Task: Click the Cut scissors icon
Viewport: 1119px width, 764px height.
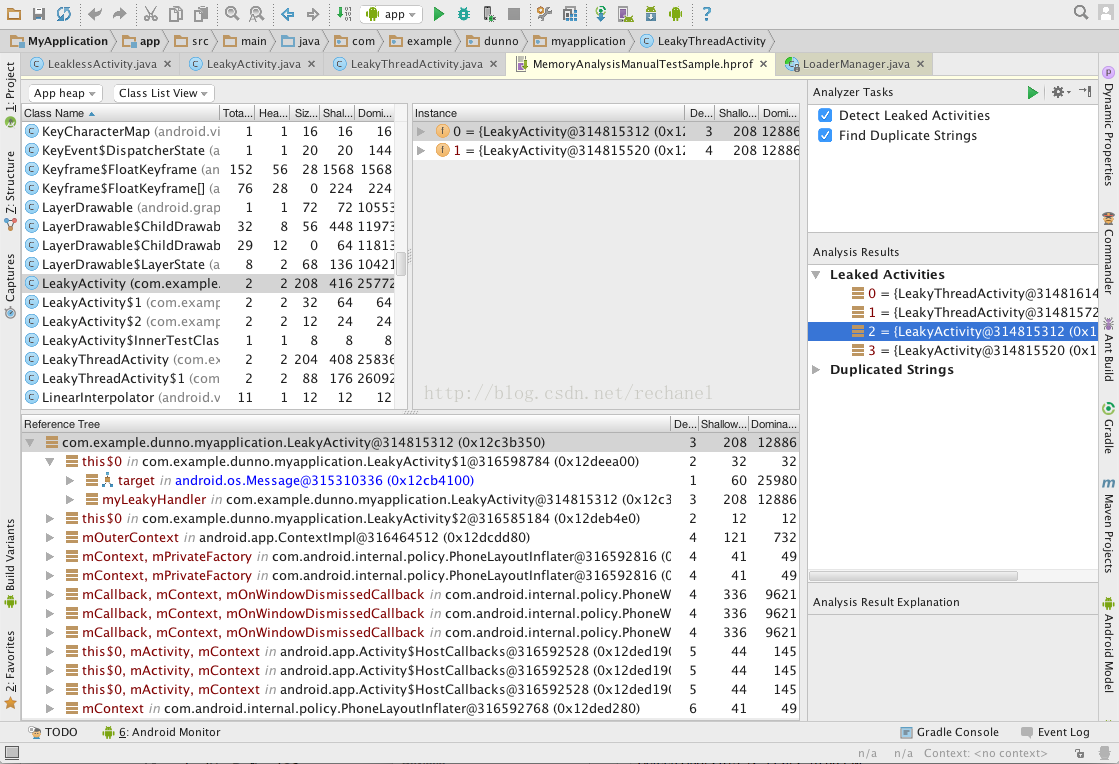Action: coord(150,14)
